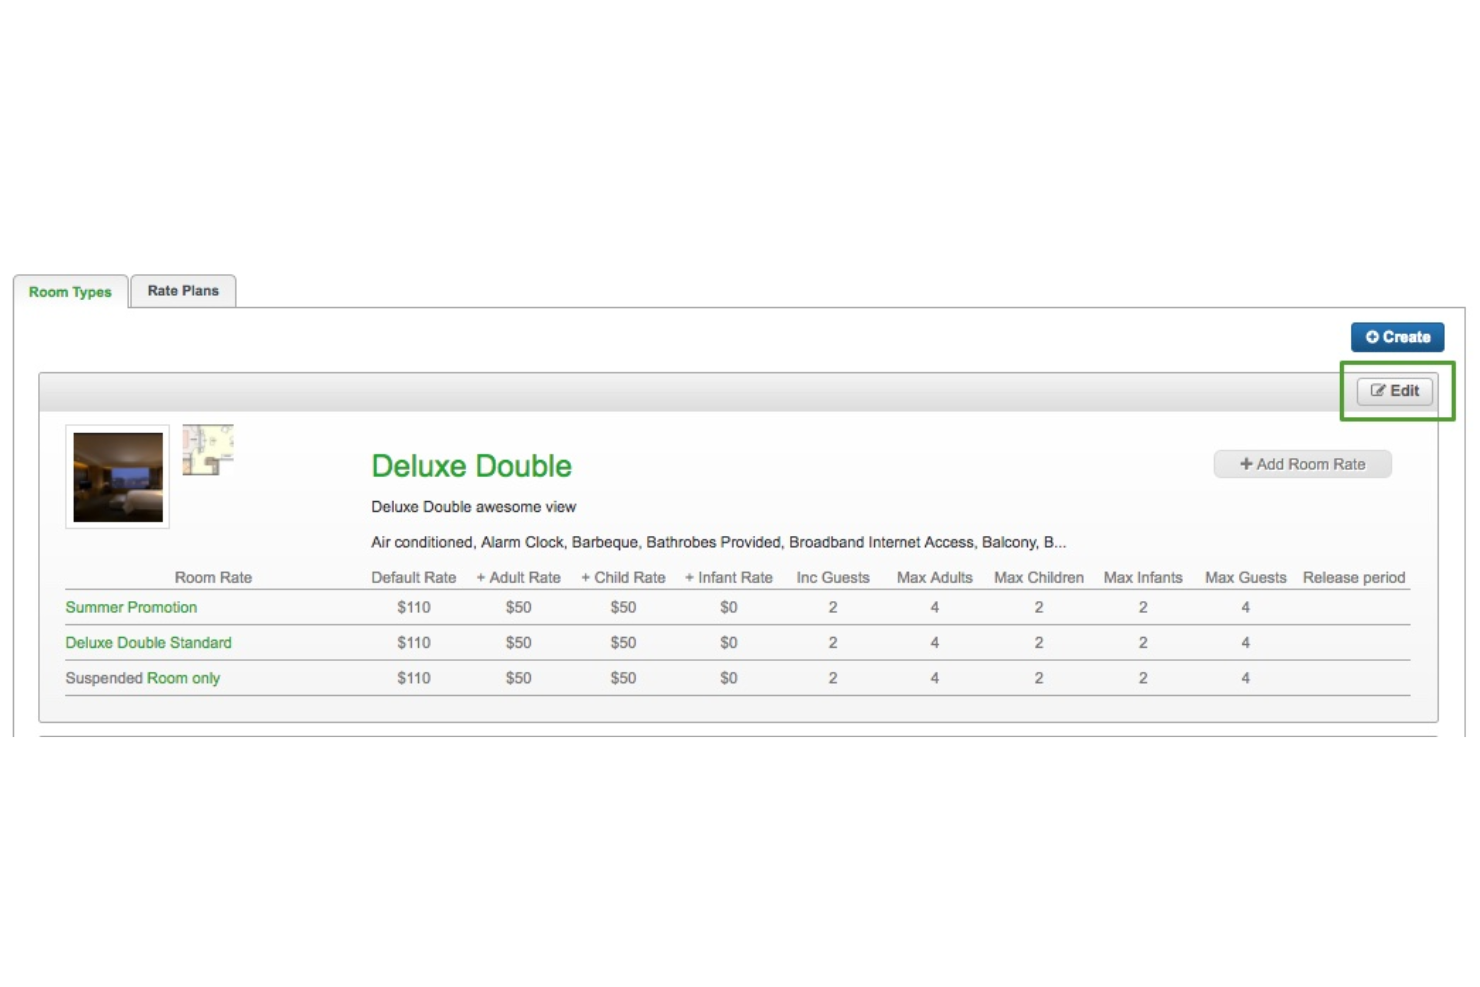Open the Summer Promotion room rate
The width and height of the screenshot is (1480, 987).
[131, 607]
